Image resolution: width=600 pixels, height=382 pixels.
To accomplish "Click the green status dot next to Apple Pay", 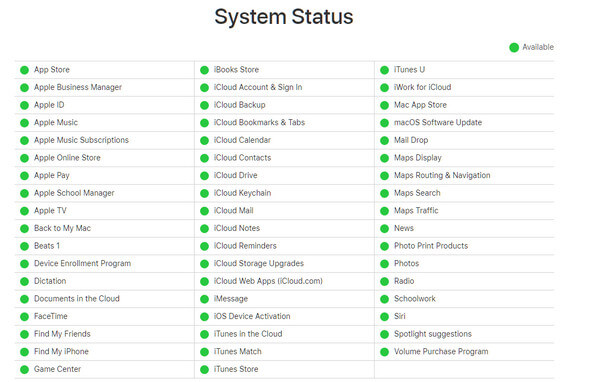I will pos(24,176).
